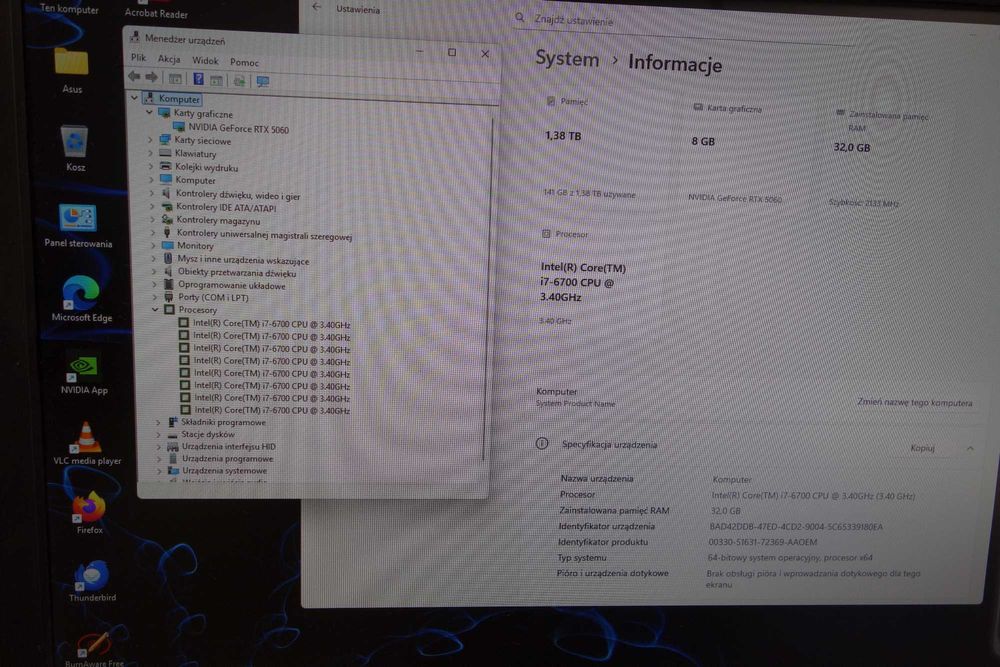Expand the Porty (COM i LPT) node
The height and width of the screenshot is (667, 1000).
pyautogui.click(x=154, y=297)
